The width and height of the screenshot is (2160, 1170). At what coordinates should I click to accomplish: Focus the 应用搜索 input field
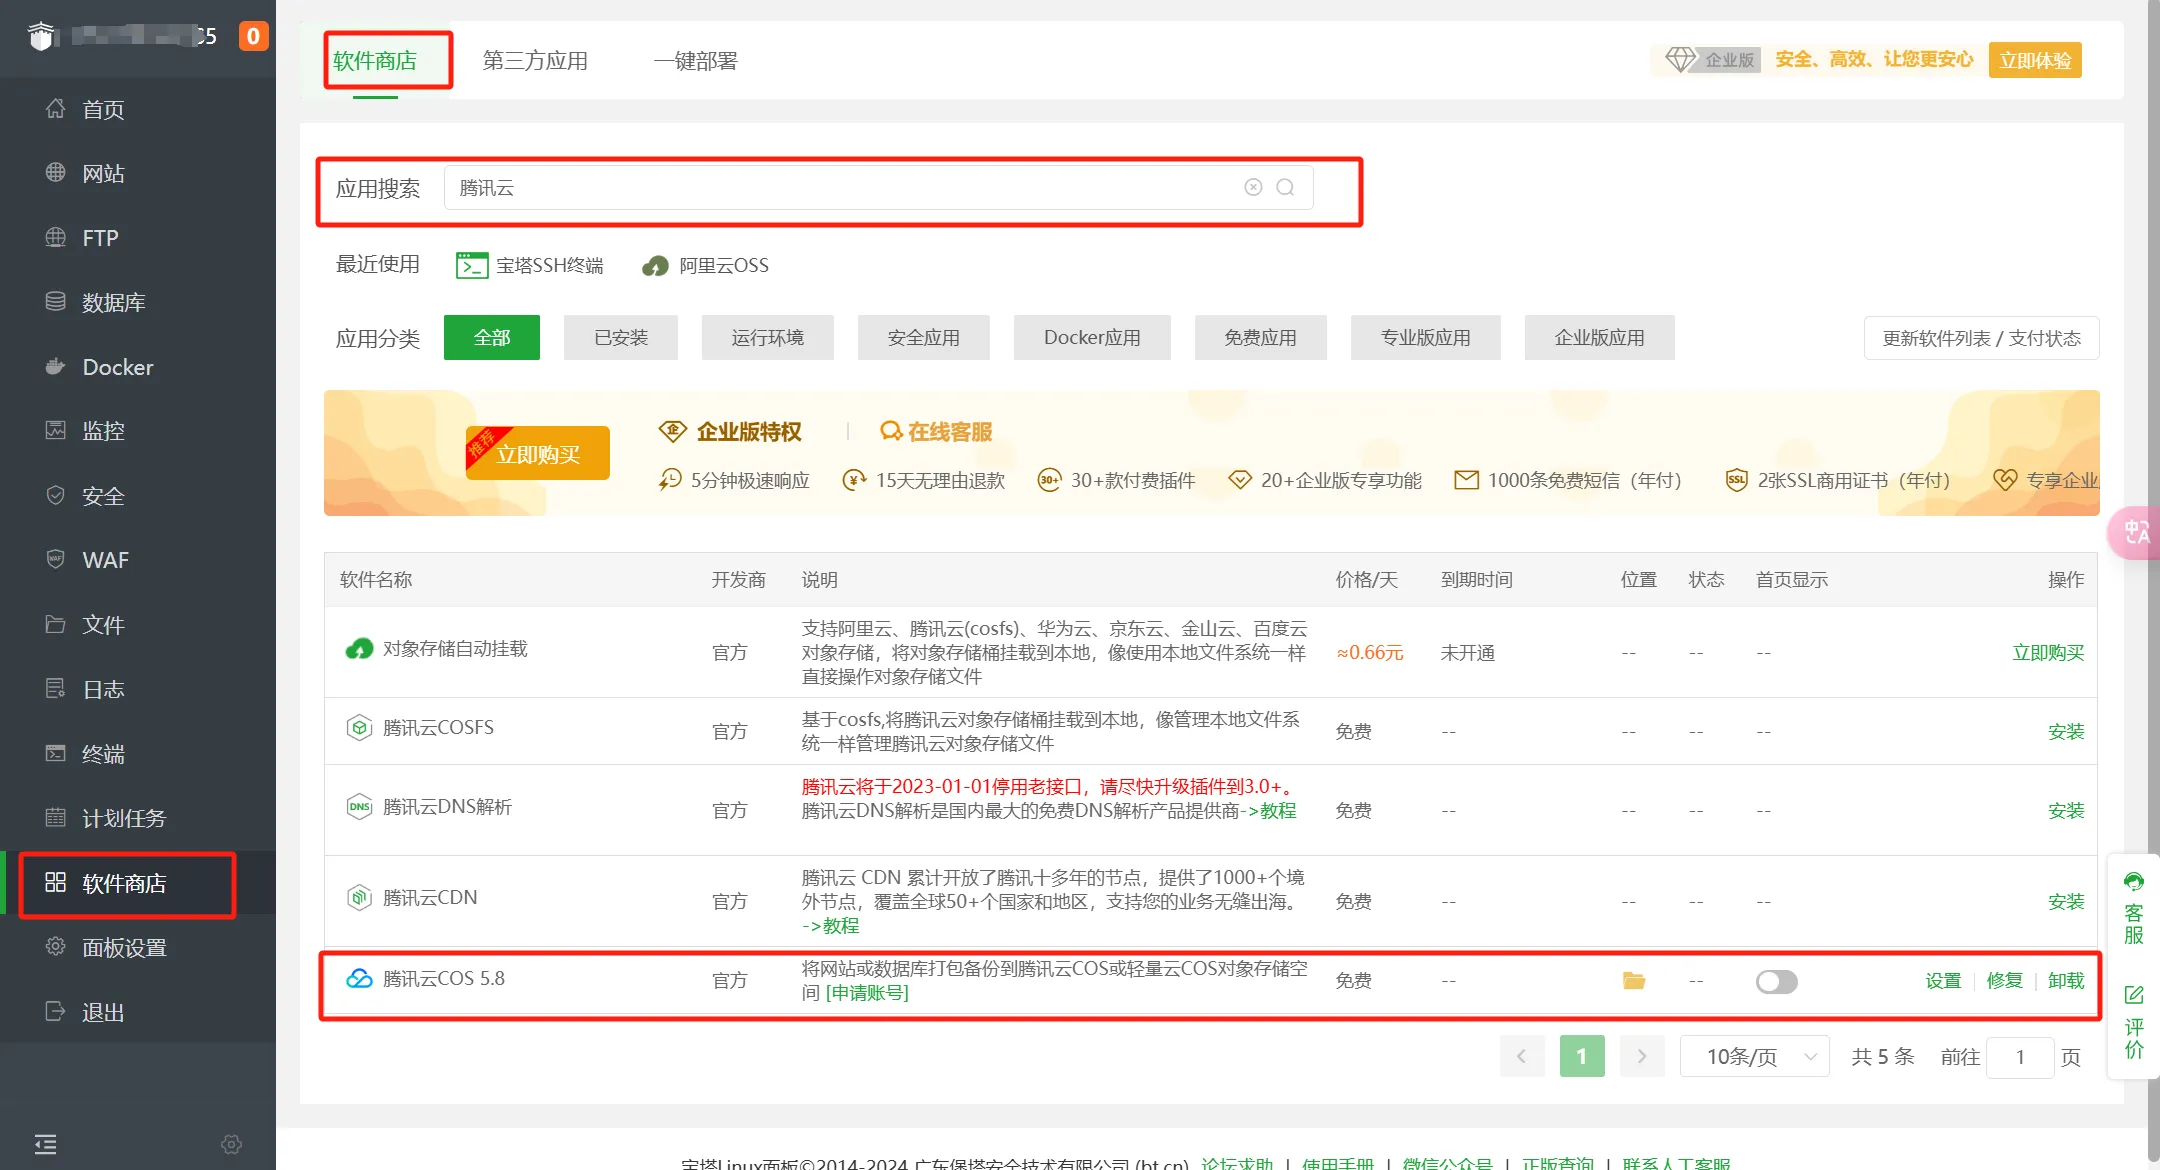(878, 187)
